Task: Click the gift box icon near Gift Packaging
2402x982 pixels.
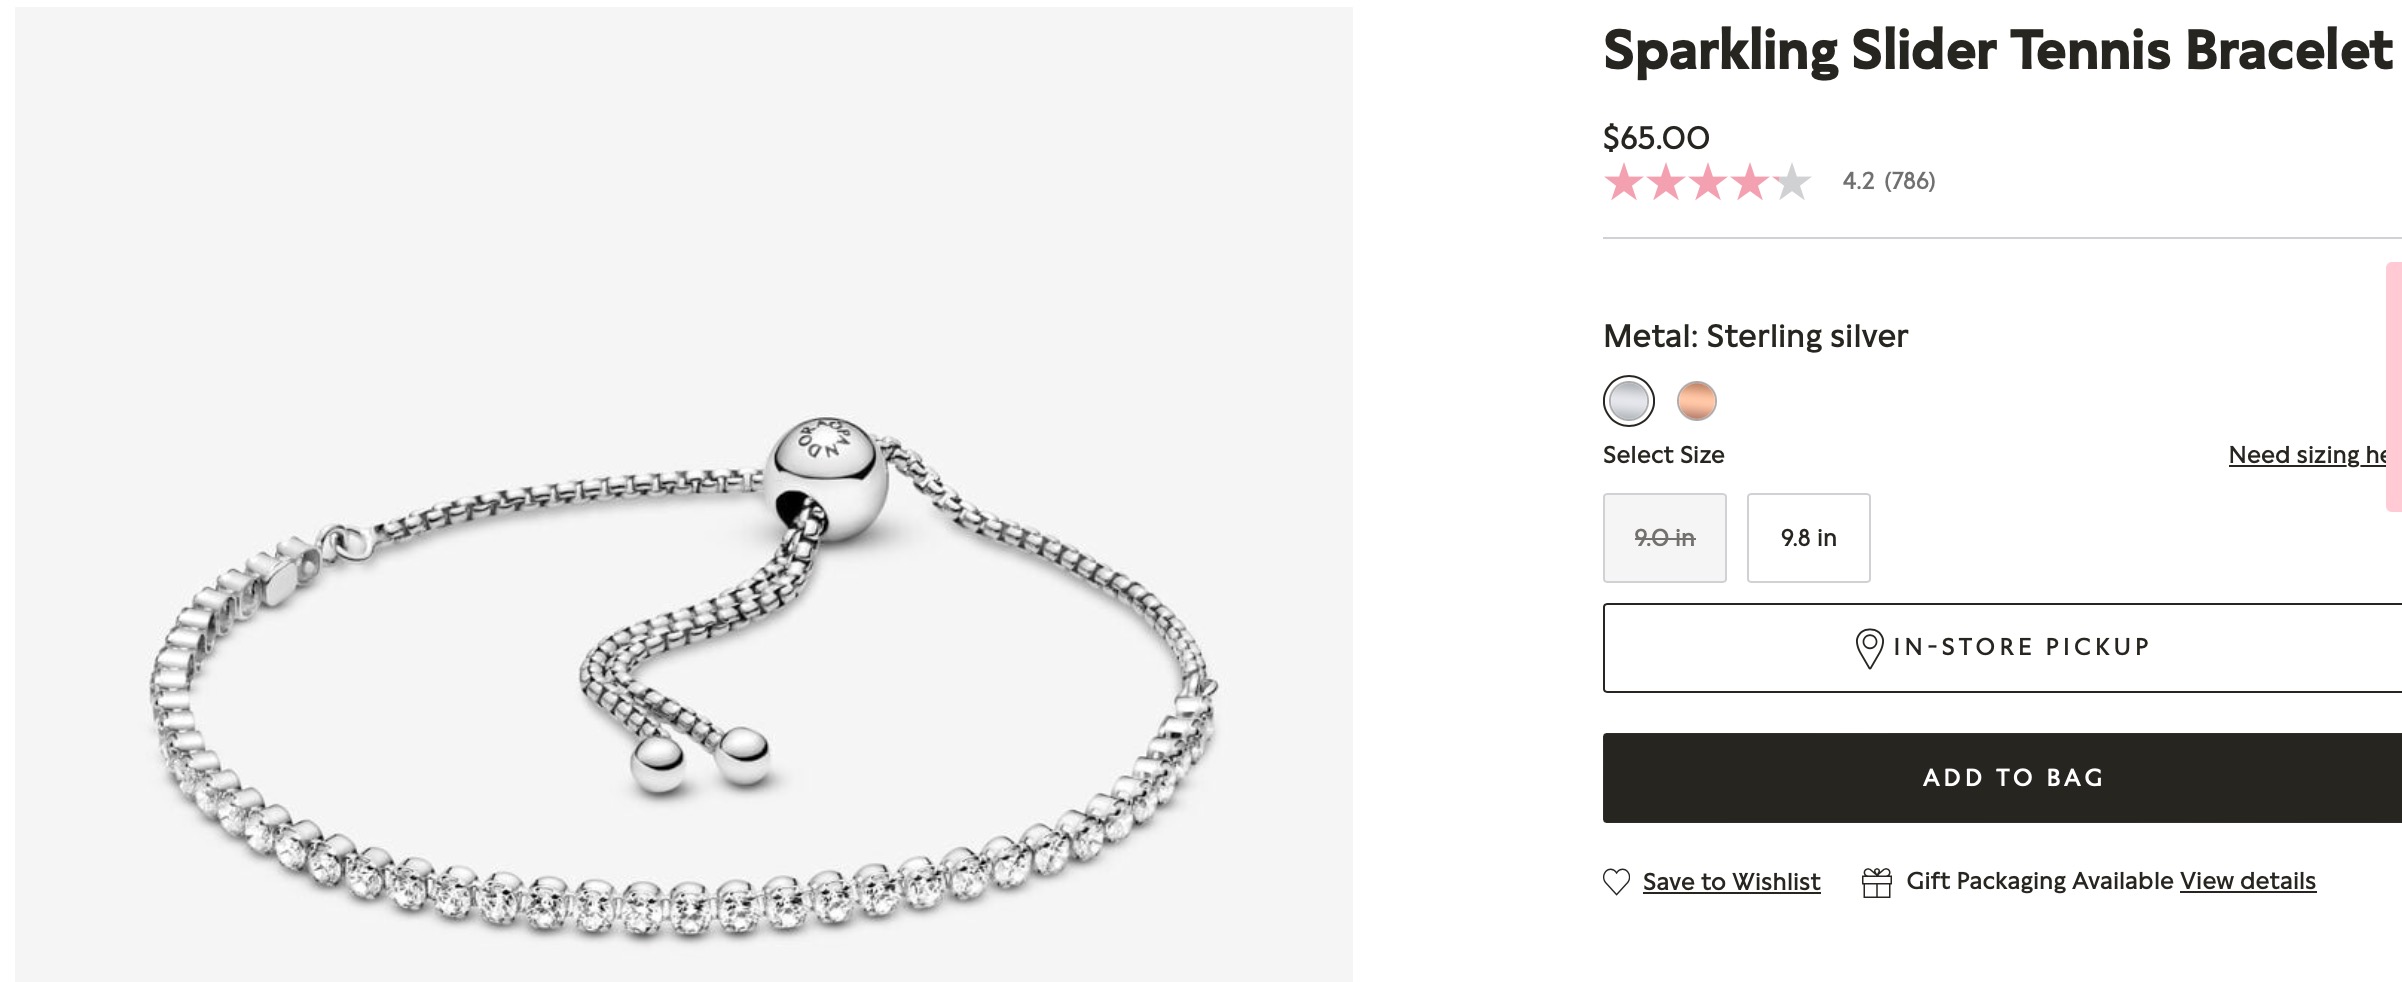Action: 1878,881
